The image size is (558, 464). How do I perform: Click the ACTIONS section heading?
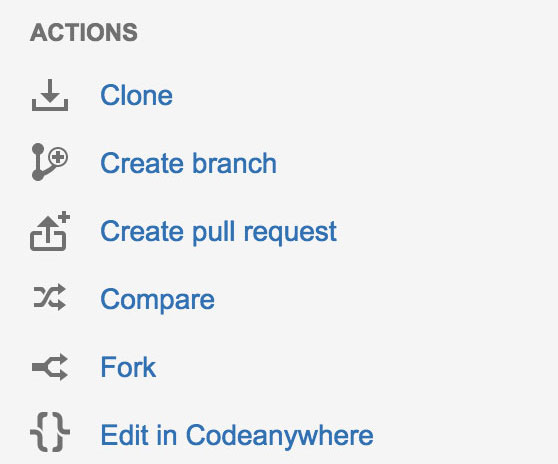(84, 32)
